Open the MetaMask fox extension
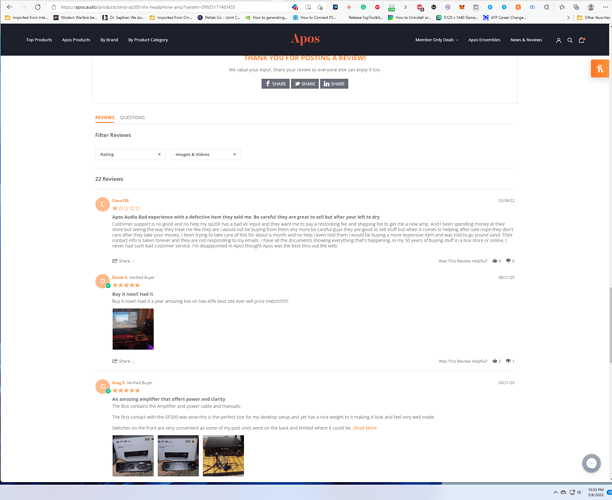This screenshot has height=500, width=612. (x=462, y=7)
